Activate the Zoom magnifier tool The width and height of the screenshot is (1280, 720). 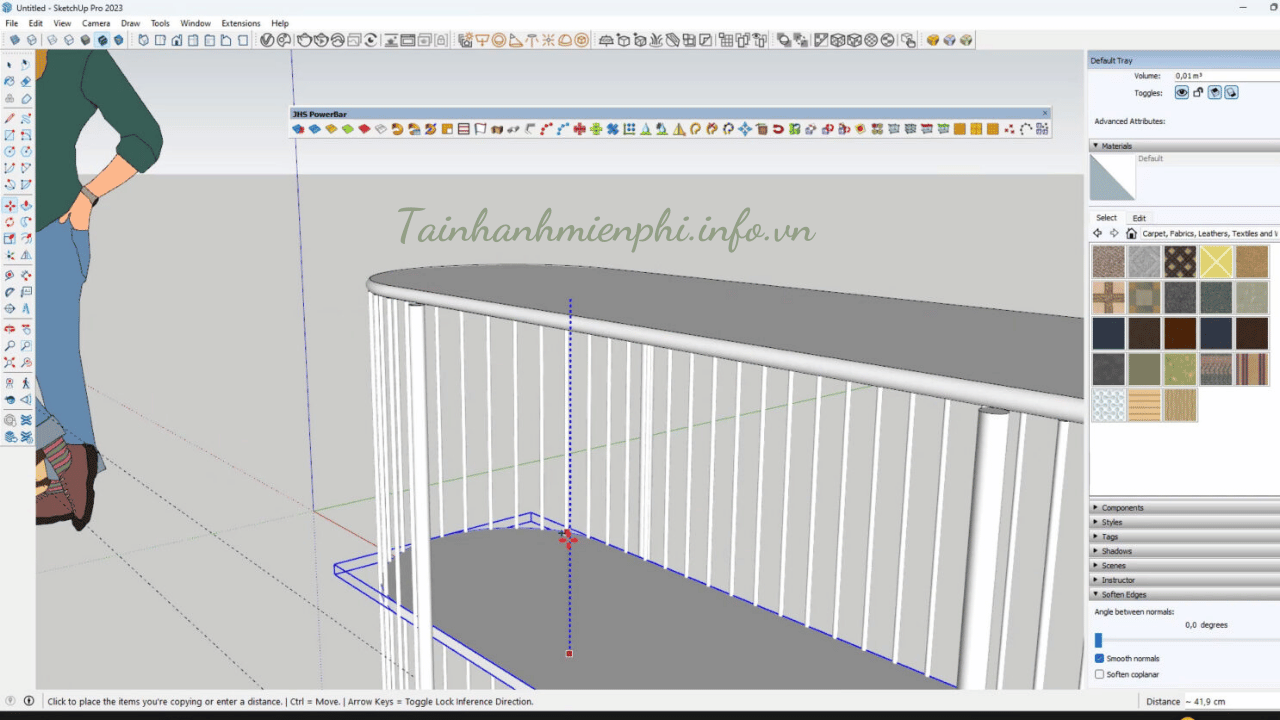(x=10, y=346)
